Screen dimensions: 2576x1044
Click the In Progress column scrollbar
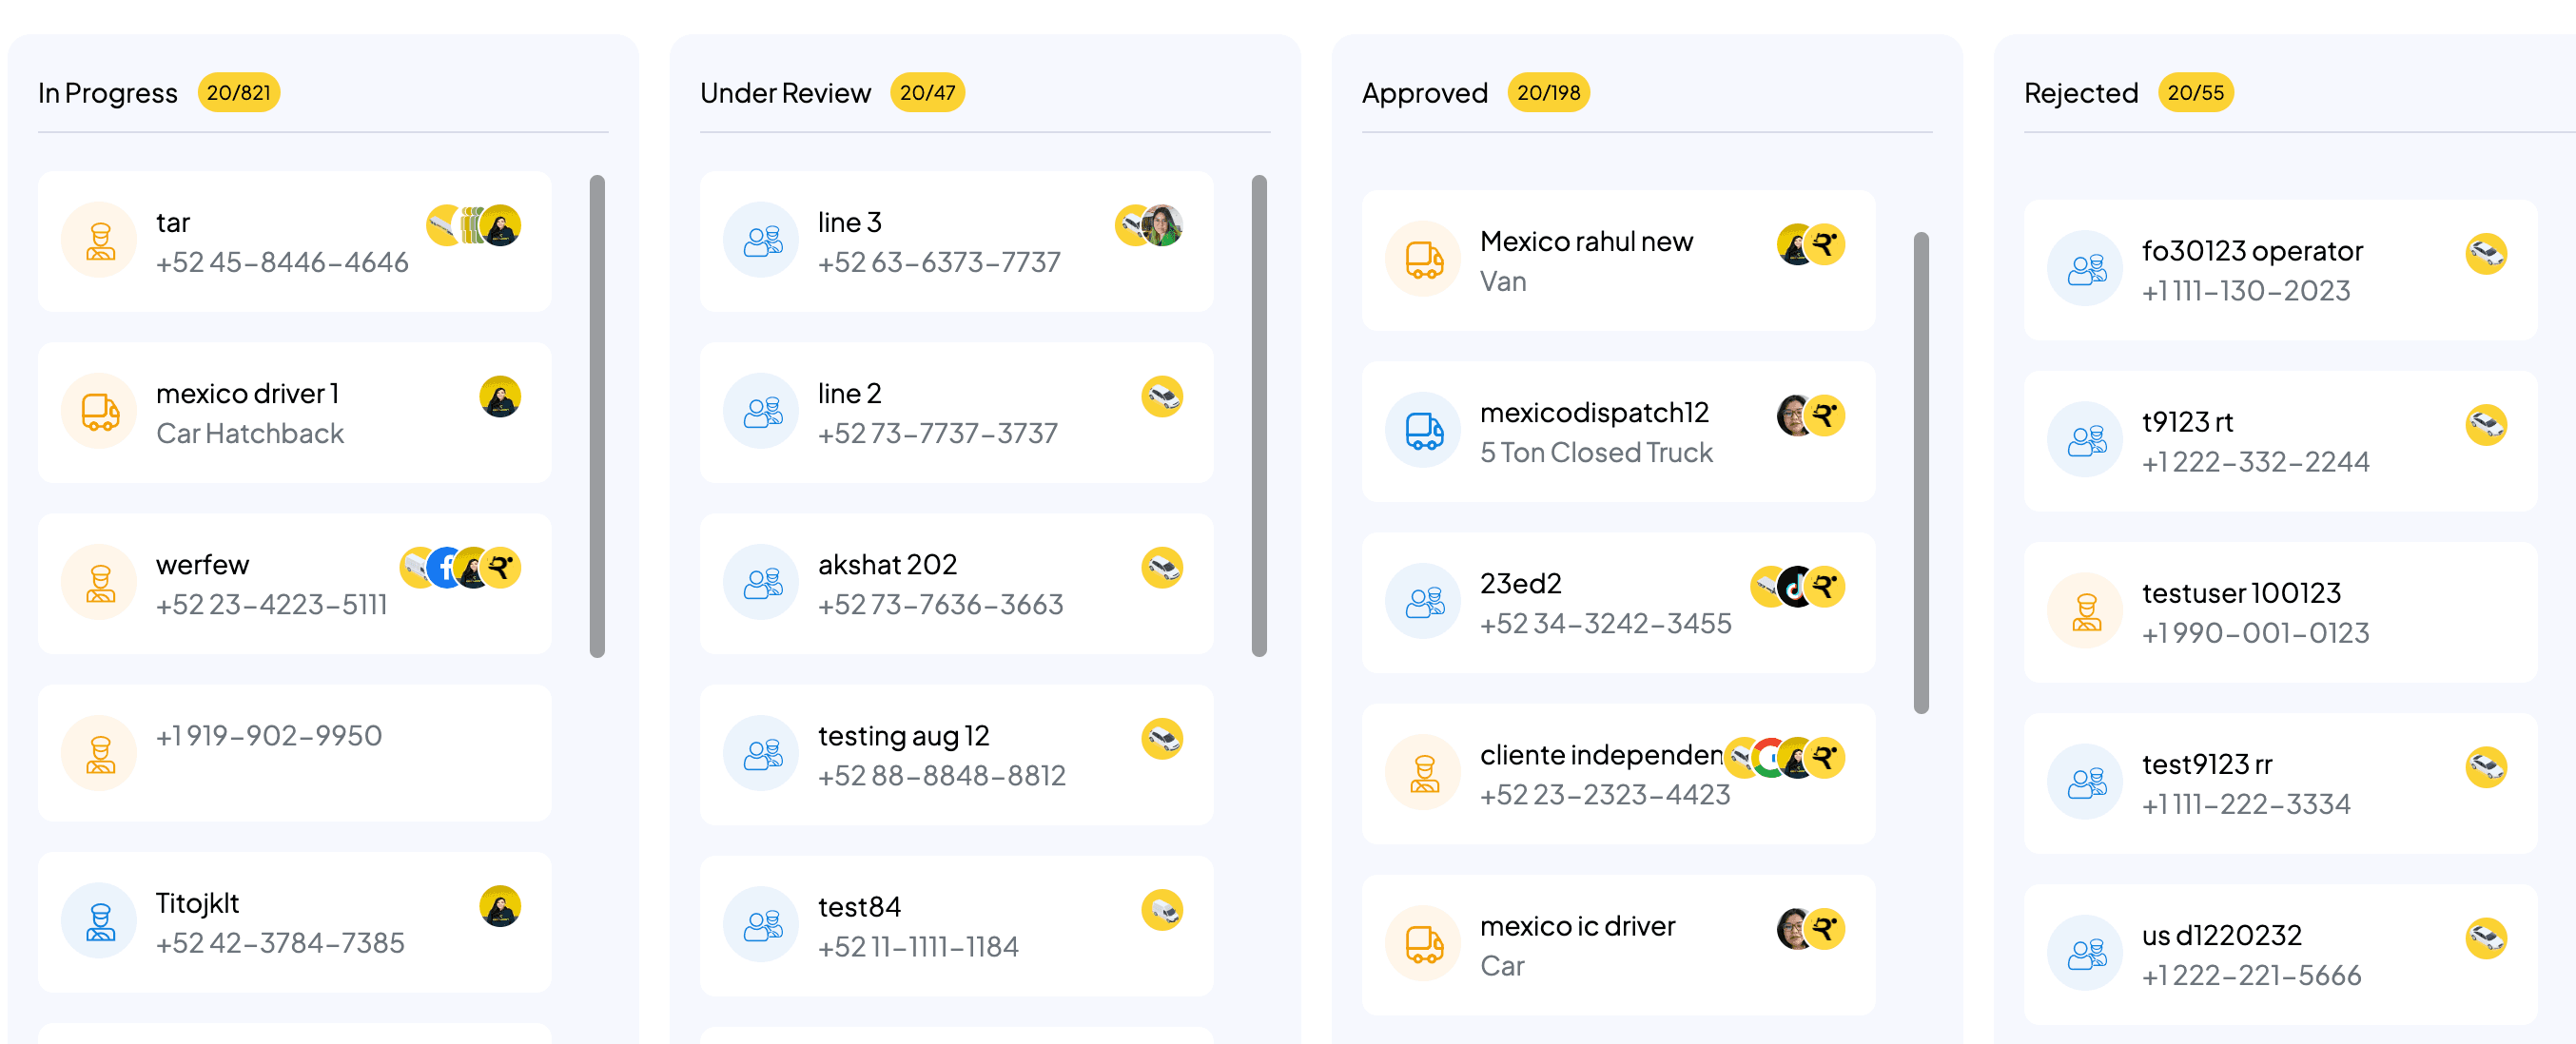click(597, 416)
